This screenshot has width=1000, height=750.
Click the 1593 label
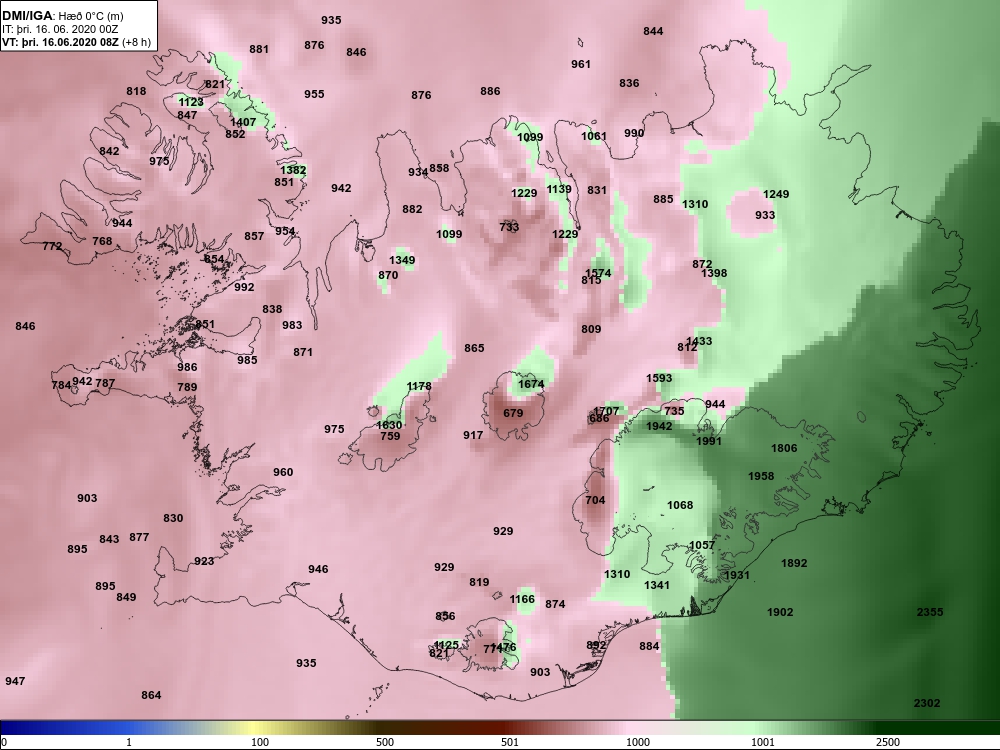click(x=659, y=378)
